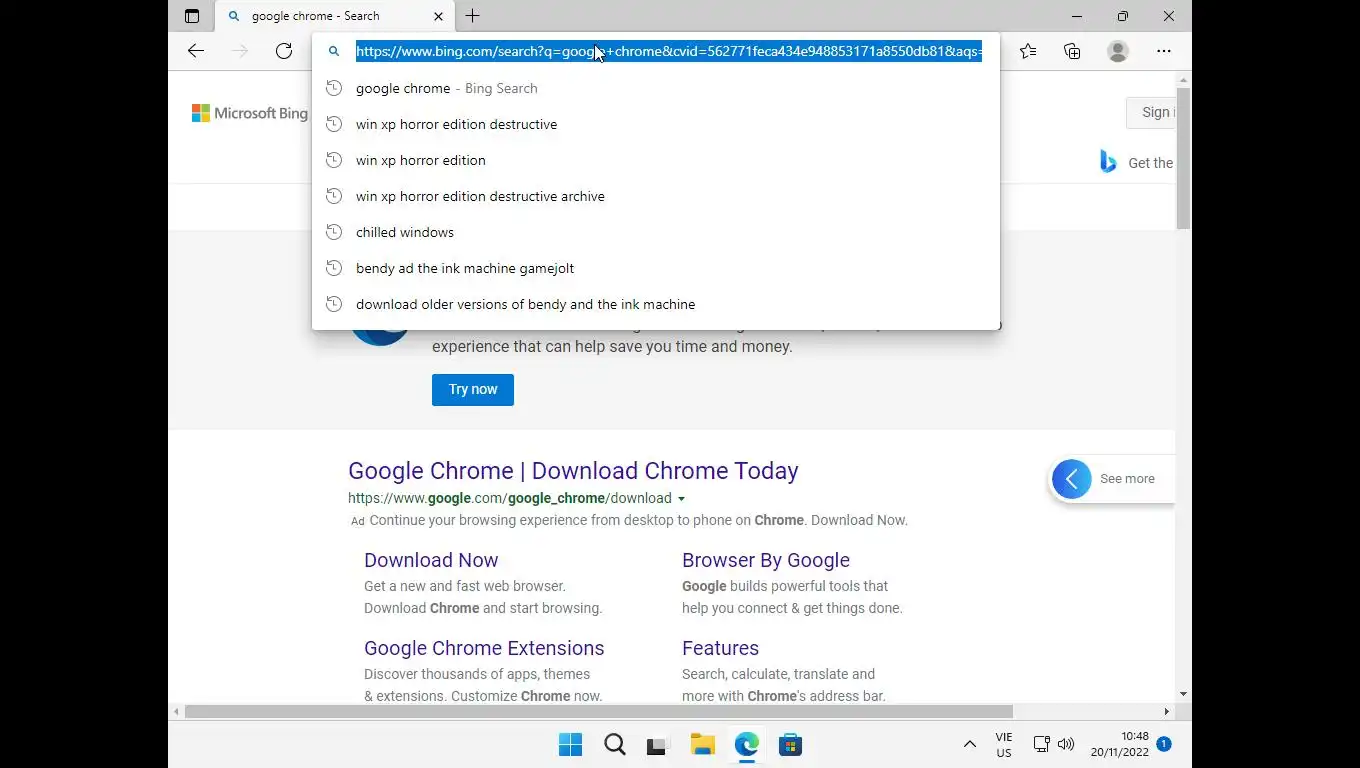
Task: Open taskbar Search magnifier icon
Action: click(x=615, y=745)
